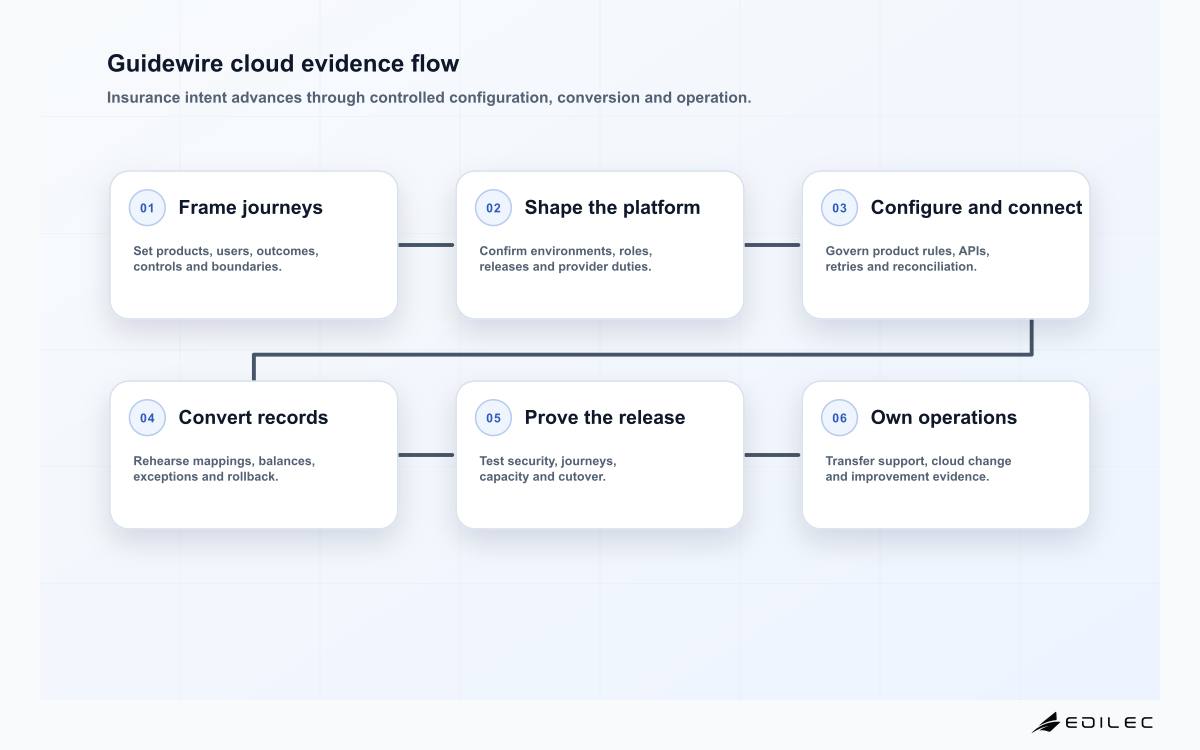The height and width of the screenshot is (750, 1200).
Task: Select the 'Configure and connect' heading
Action: pyautogui.click(x=976, y=208)
